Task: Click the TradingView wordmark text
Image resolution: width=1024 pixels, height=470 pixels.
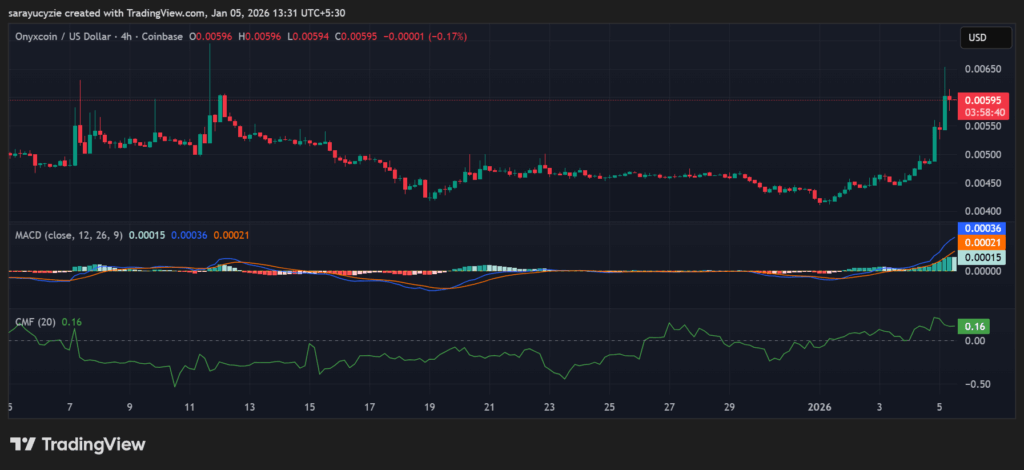Action: [93, 444]
